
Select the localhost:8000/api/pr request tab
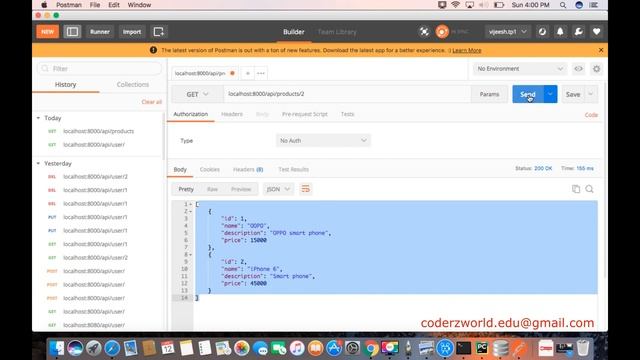(204, 73)
